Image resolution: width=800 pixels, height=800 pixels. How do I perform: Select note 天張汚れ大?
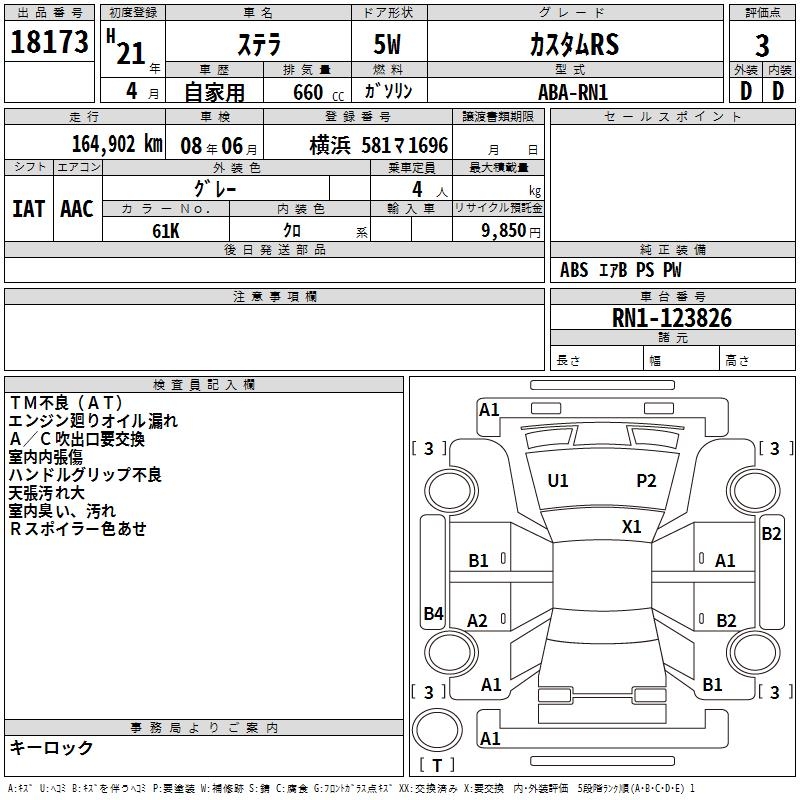pos(46,492)
